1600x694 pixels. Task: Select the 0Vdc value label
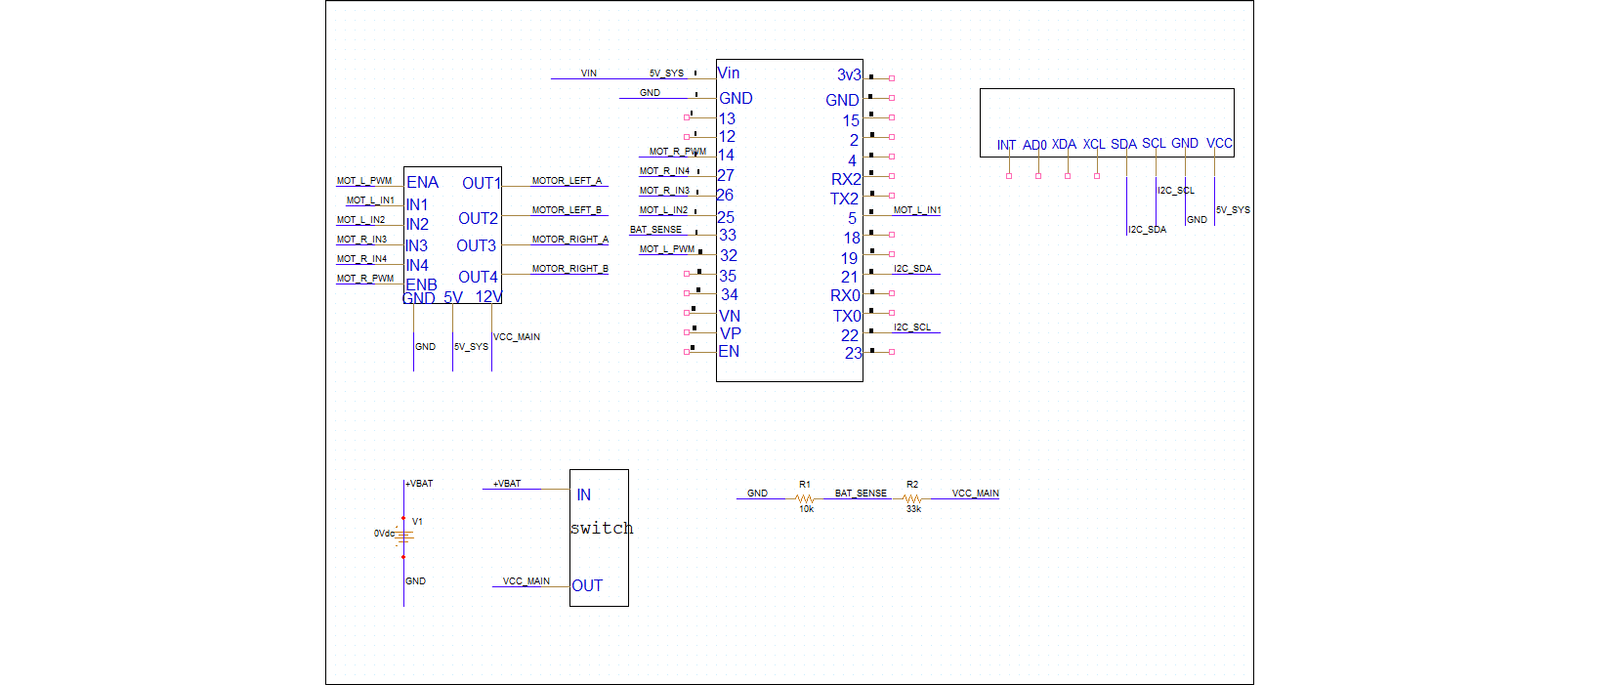(384, 534)
